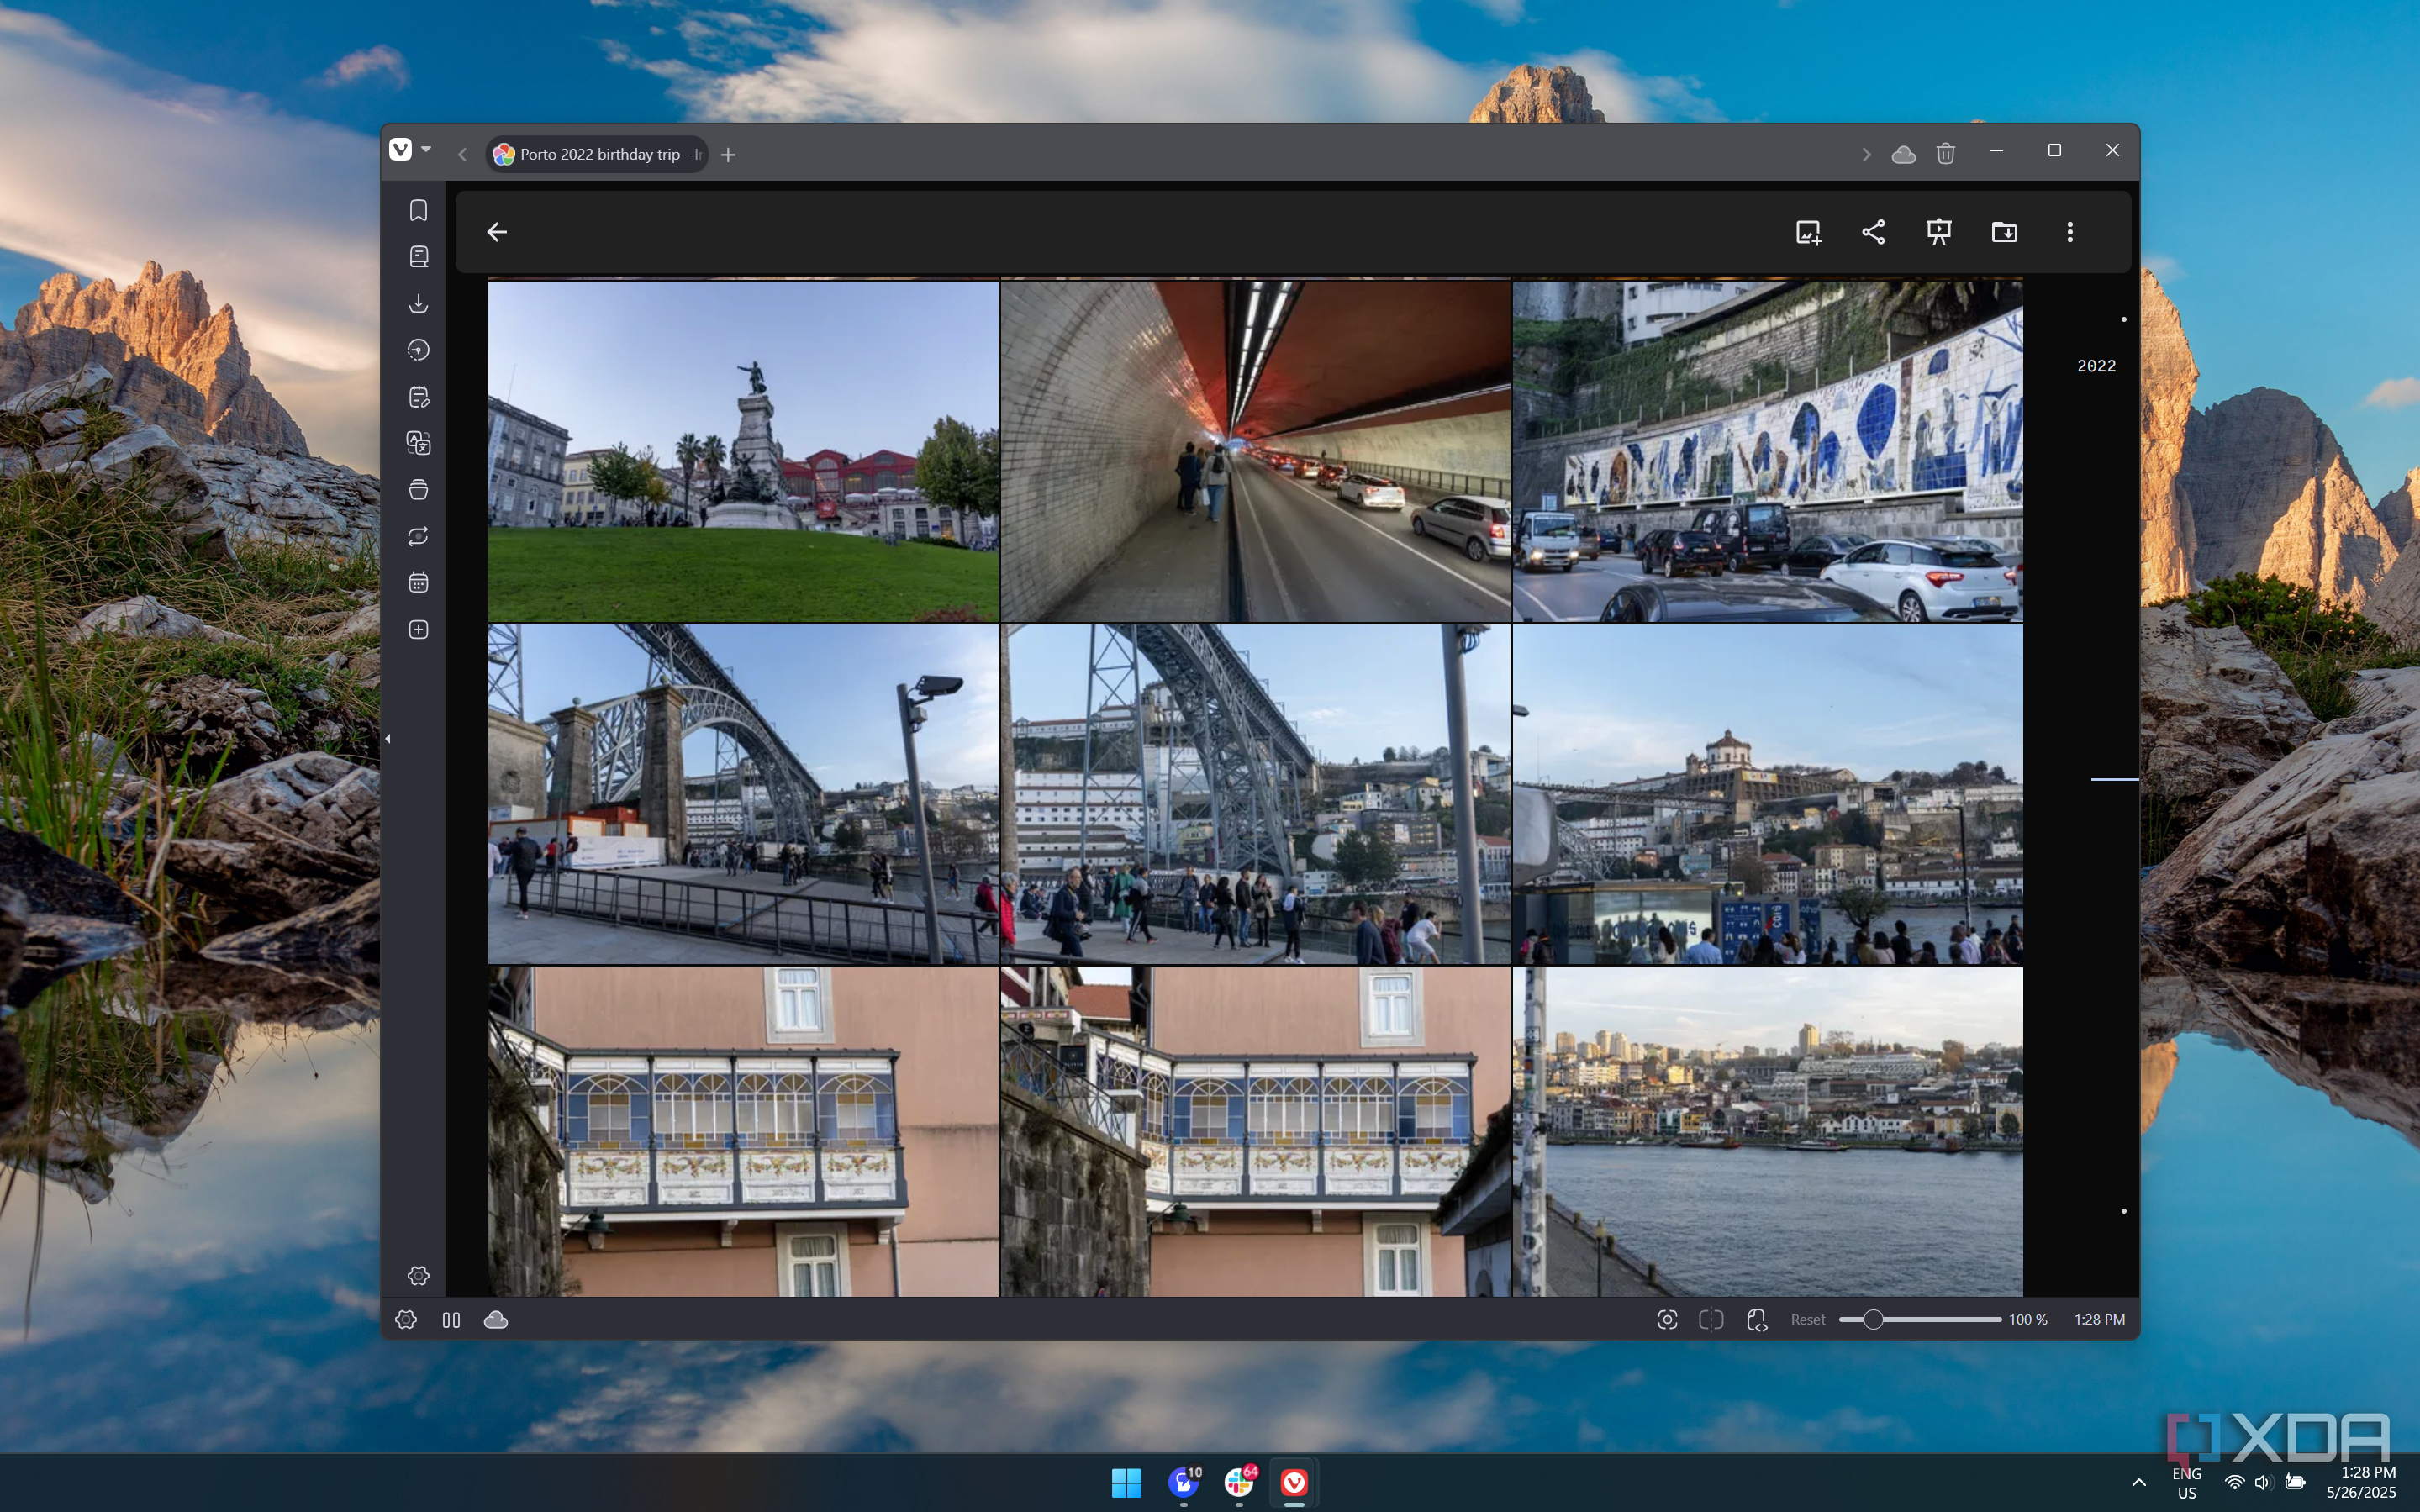Select the Porto 2022 birthday trip tab
Image resolution: width=2420 pixels, height=1512 pixels.
597,154
